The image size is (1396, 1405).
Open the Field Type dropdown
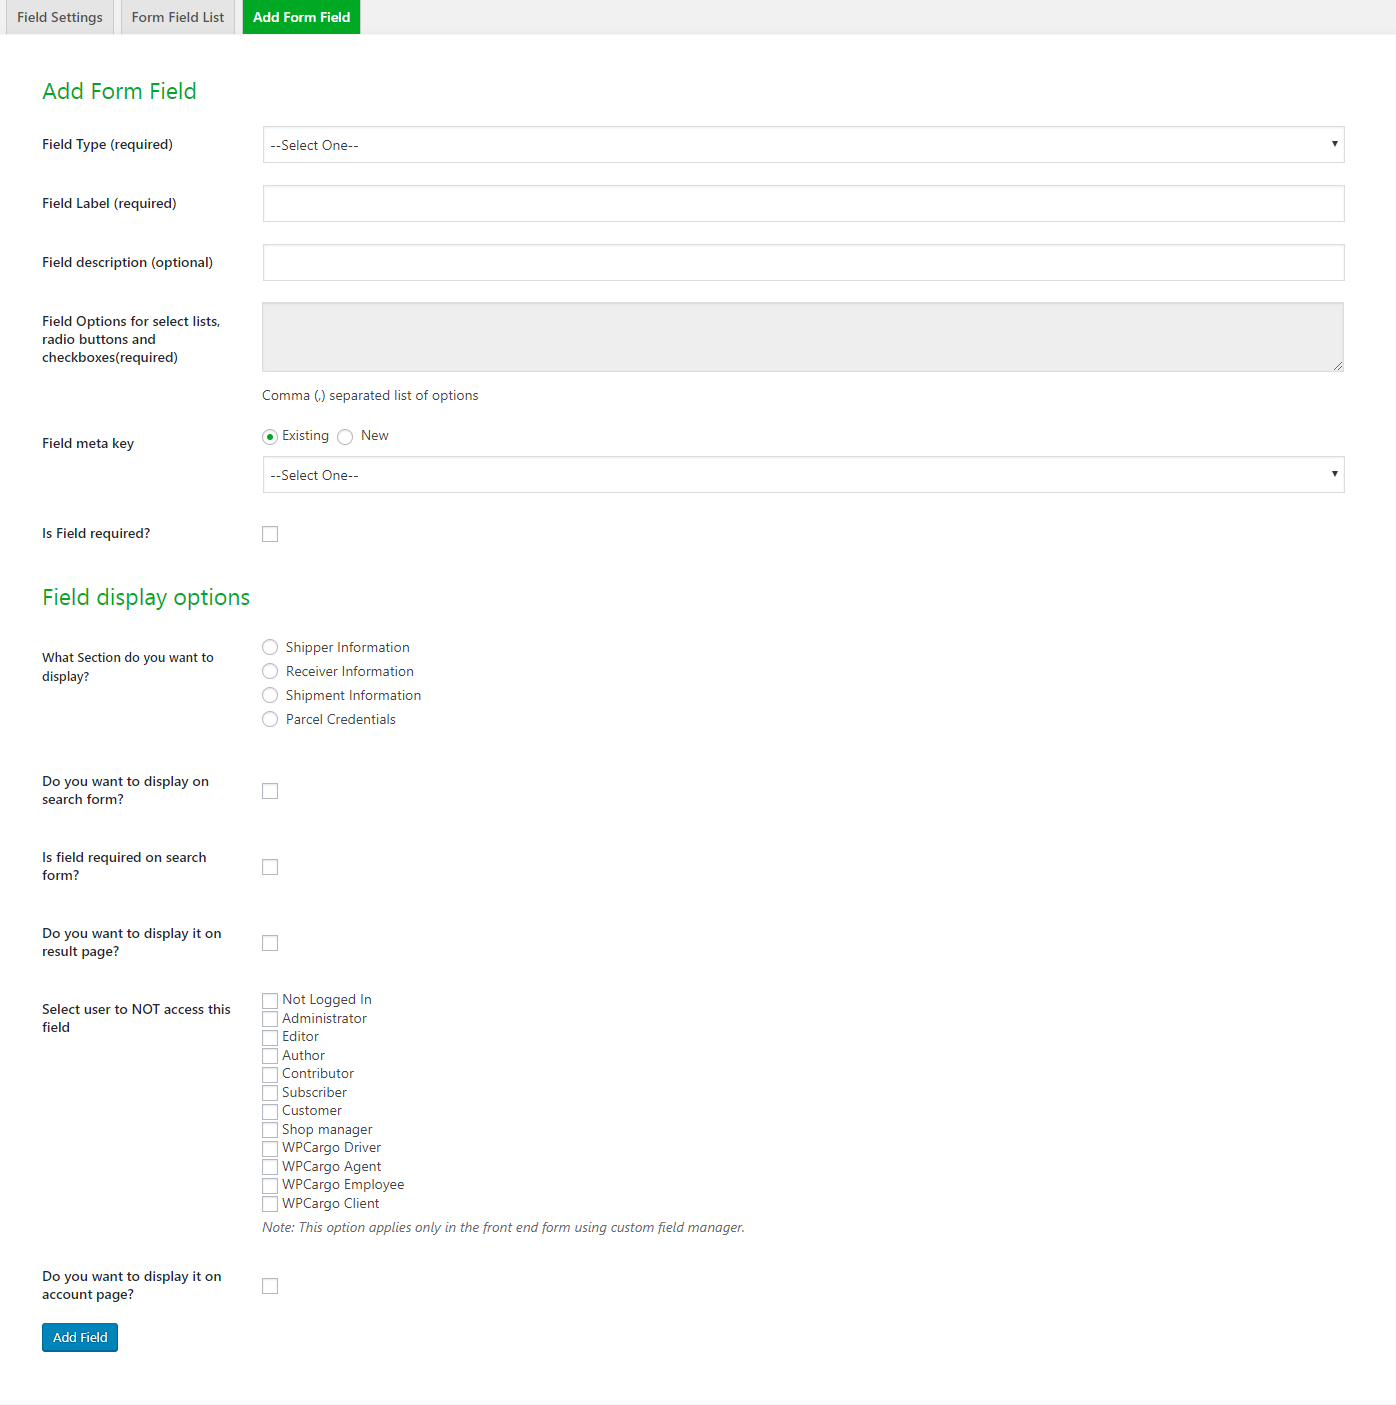(x=803, y=145)
